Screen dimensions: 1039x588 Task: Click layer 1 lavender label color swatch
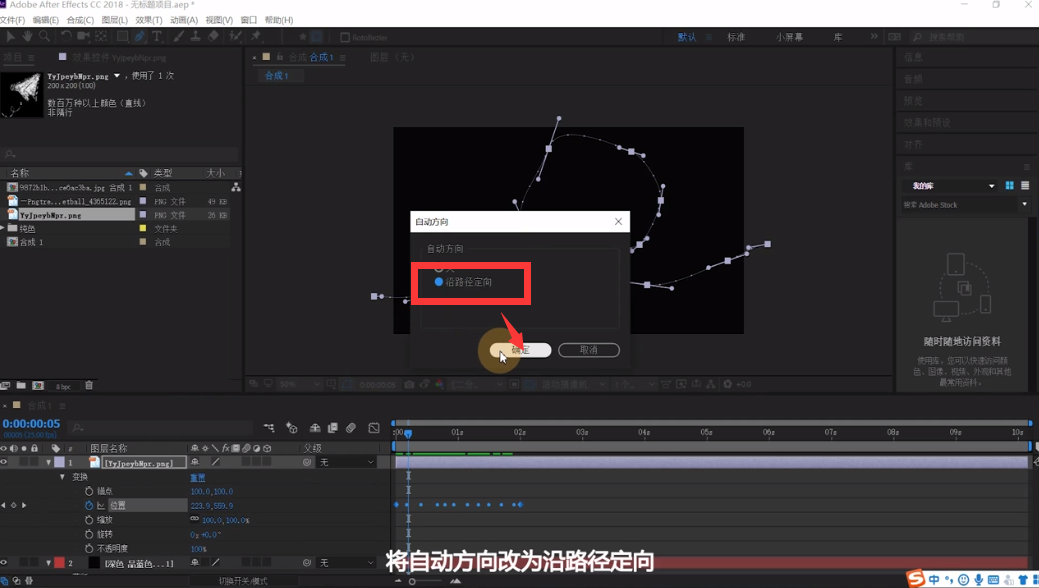pos(59,462)
